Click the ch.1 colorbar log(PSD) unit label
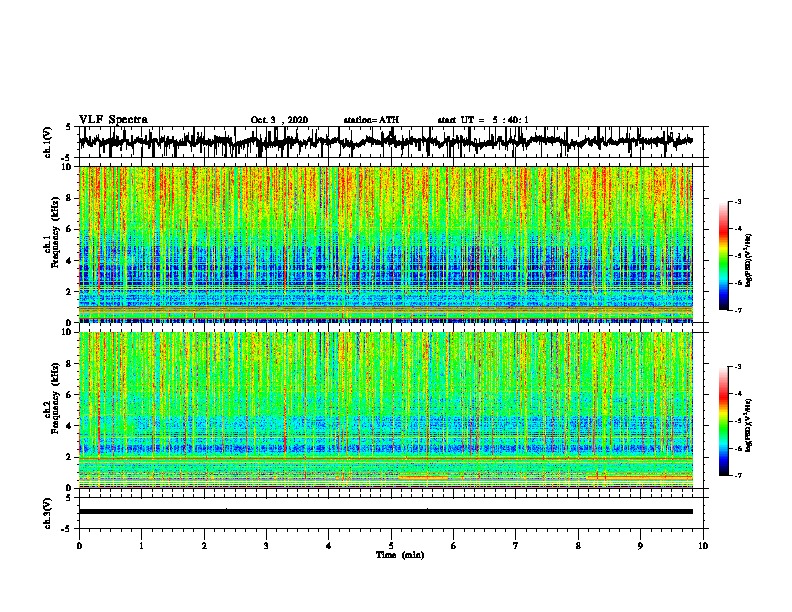The width and height of the screenshot is (792, 612). click(749, 260)
